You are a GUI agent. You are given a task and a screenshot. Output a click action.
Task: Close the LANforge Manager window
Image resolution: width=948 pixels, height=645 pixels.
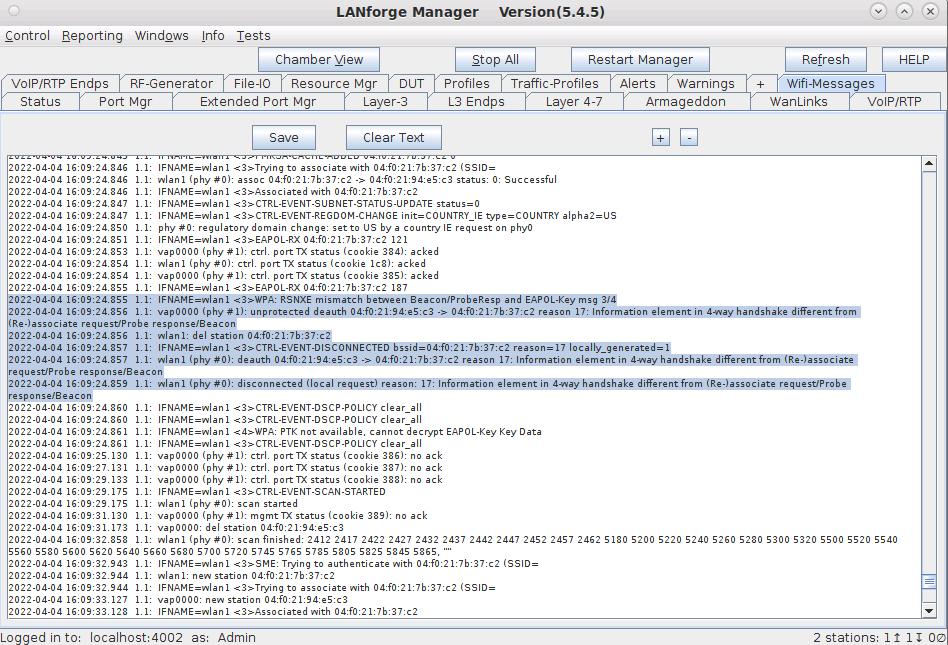tap(930, 11)
